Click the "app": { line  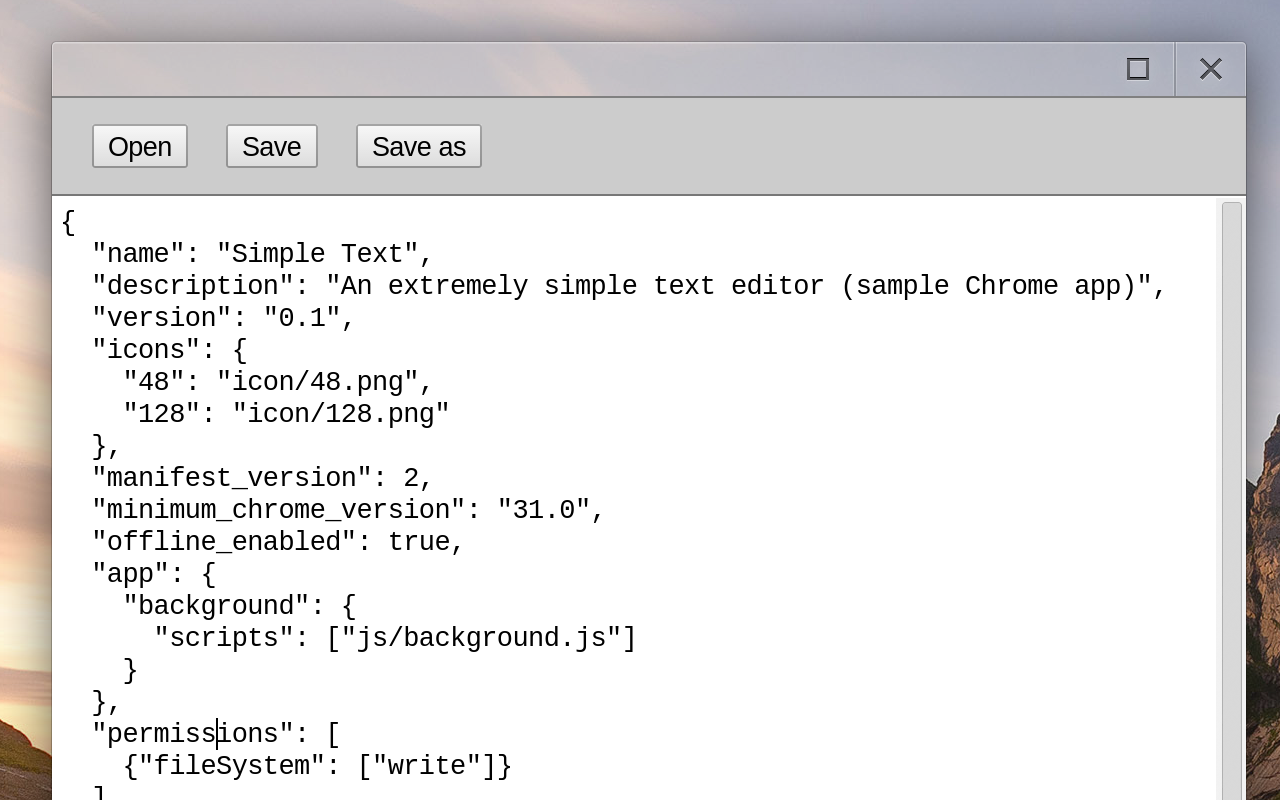(x=154, y=574)
